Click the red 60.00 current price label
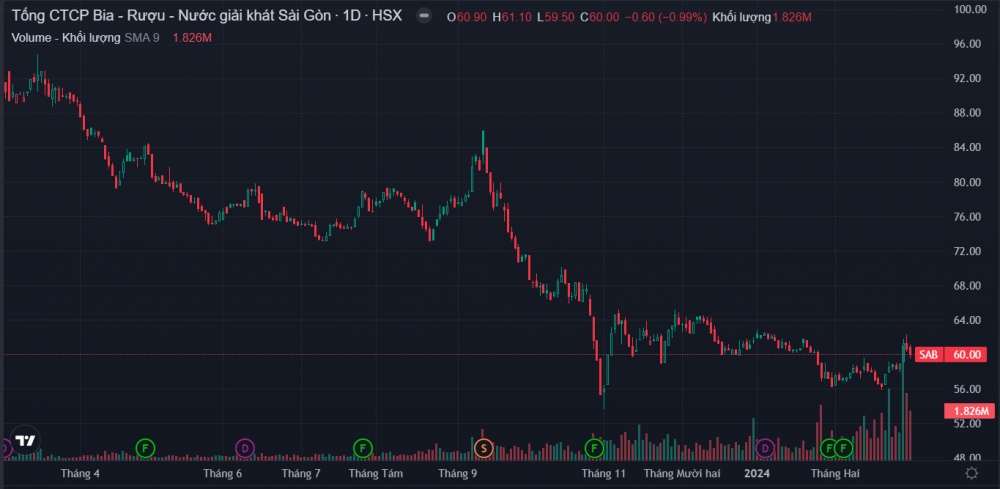This screenshot has width=1000, height=489. (x=964, y=355)
